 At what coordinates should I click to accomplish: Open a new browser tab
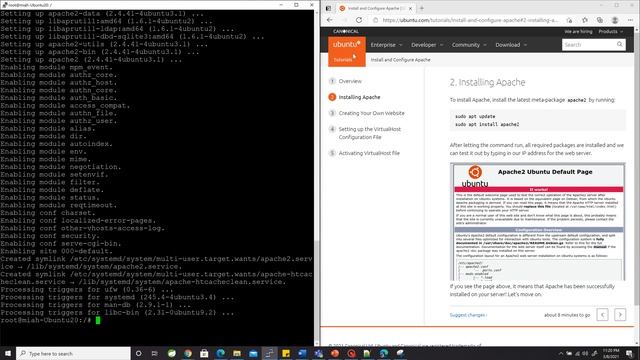(422, 8)
